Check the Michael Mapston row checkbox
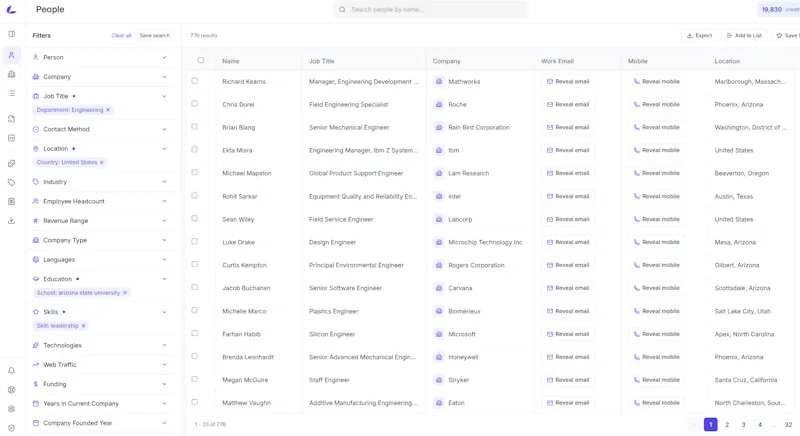The width and height of the screenshot is (800, 436). coord(194,172)
